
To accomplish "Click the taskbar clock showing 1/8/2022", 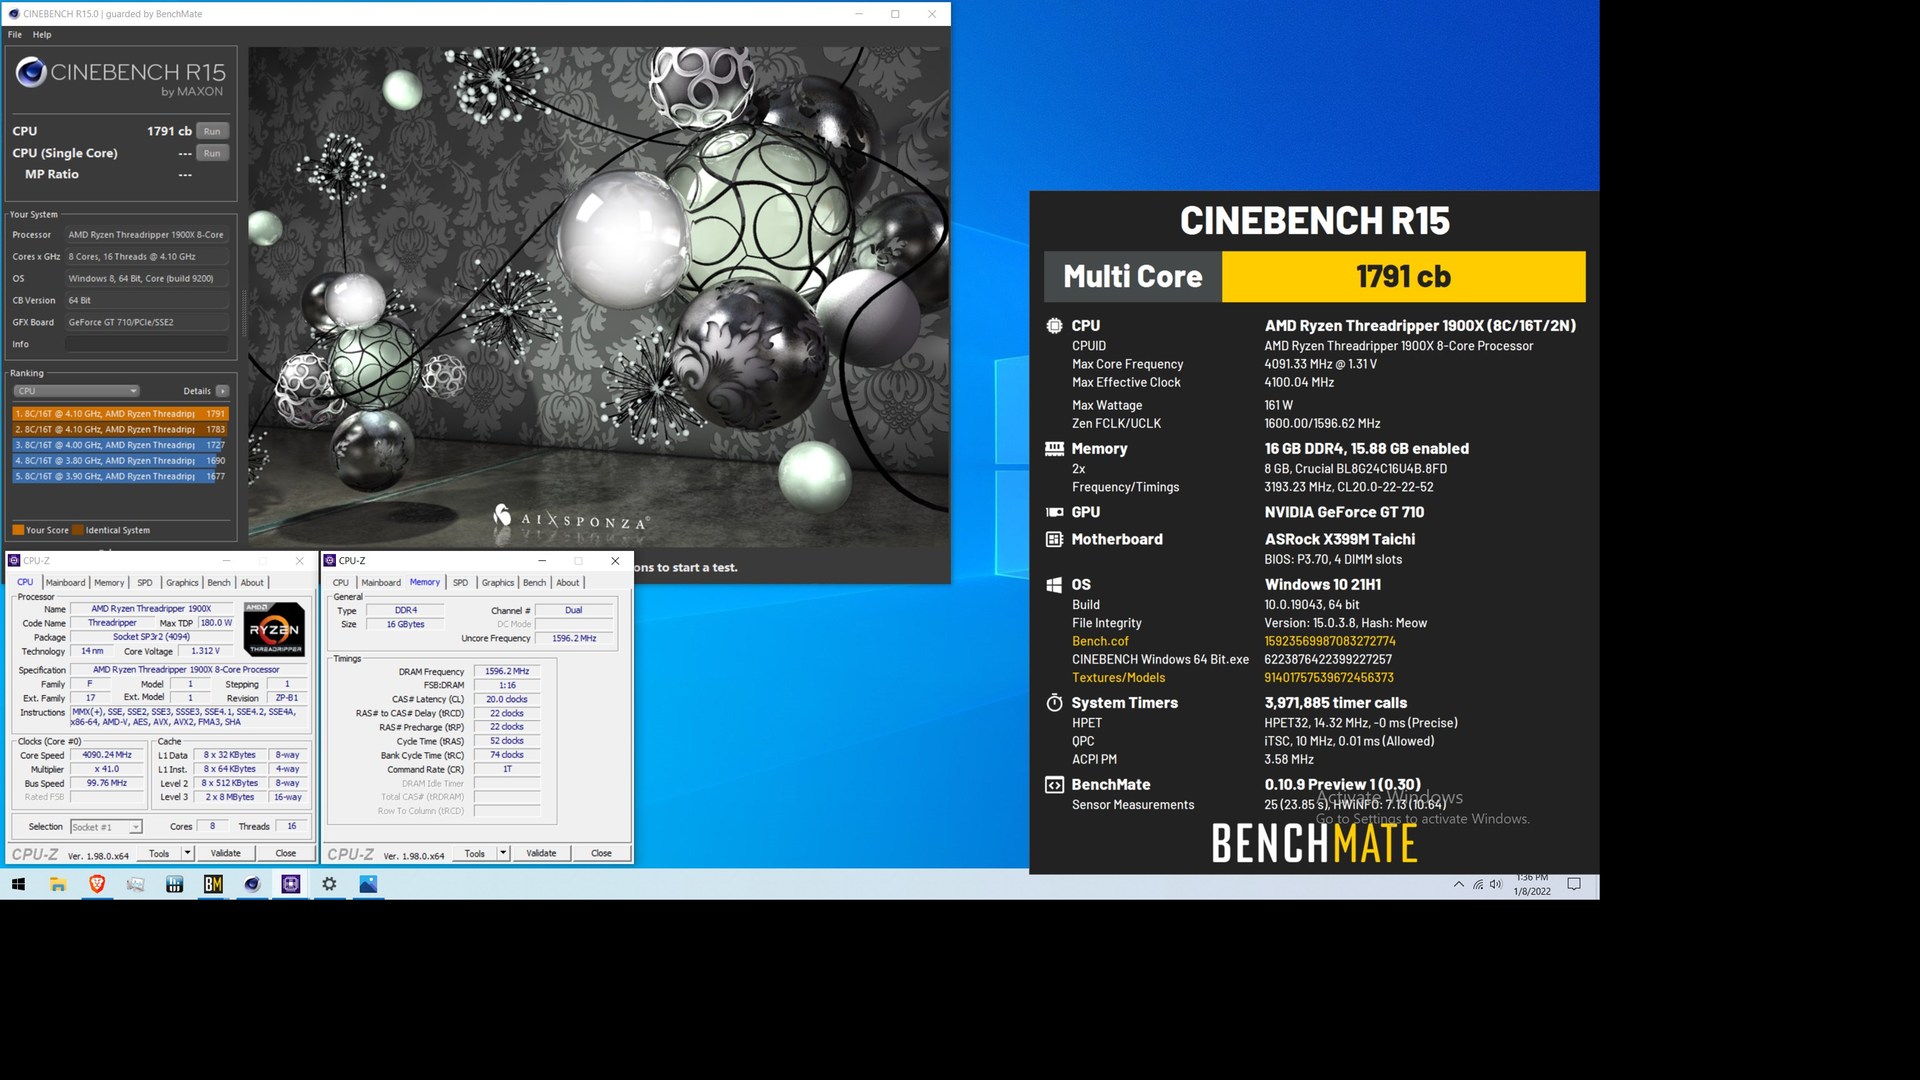I will 1532,885.
